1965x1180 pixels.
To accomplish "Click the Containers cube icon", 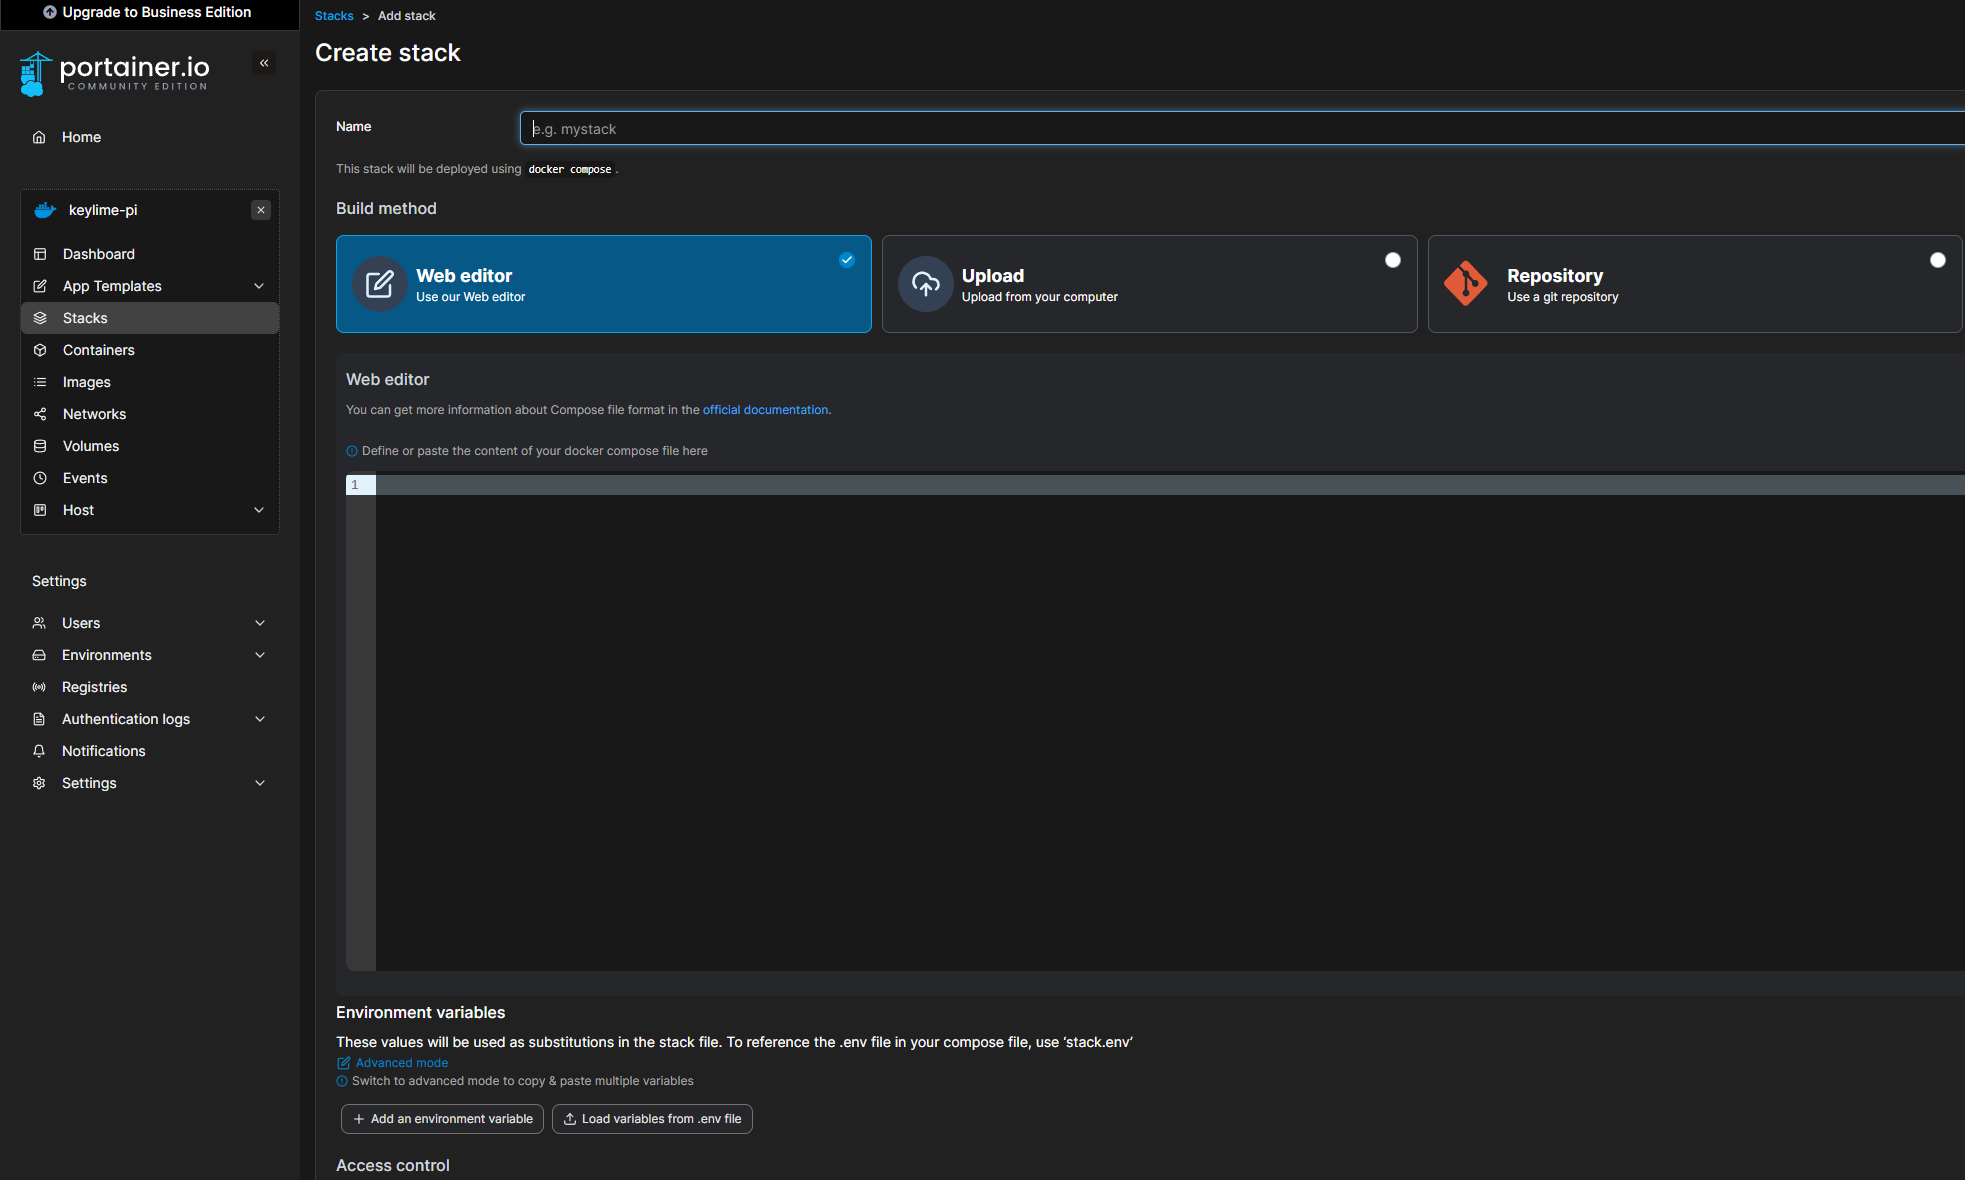I will [40, 350].
